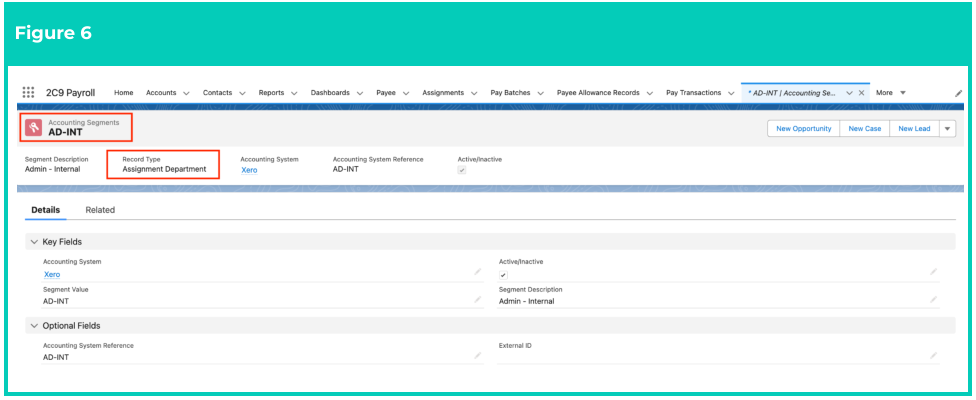Go to the Home tab
The image size is (976, 400).
coord(124,93)
